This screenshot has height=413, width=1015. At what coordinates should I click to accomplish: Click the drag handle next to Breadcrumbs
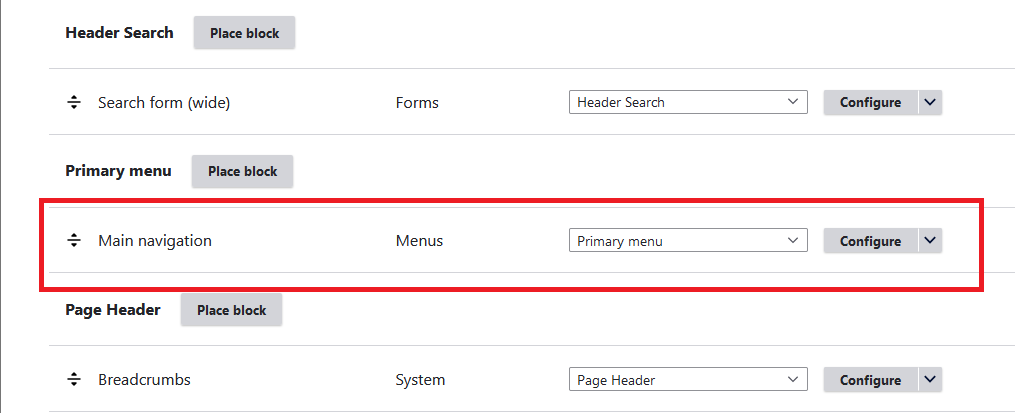pyautogui.click(x=74, y=380)
